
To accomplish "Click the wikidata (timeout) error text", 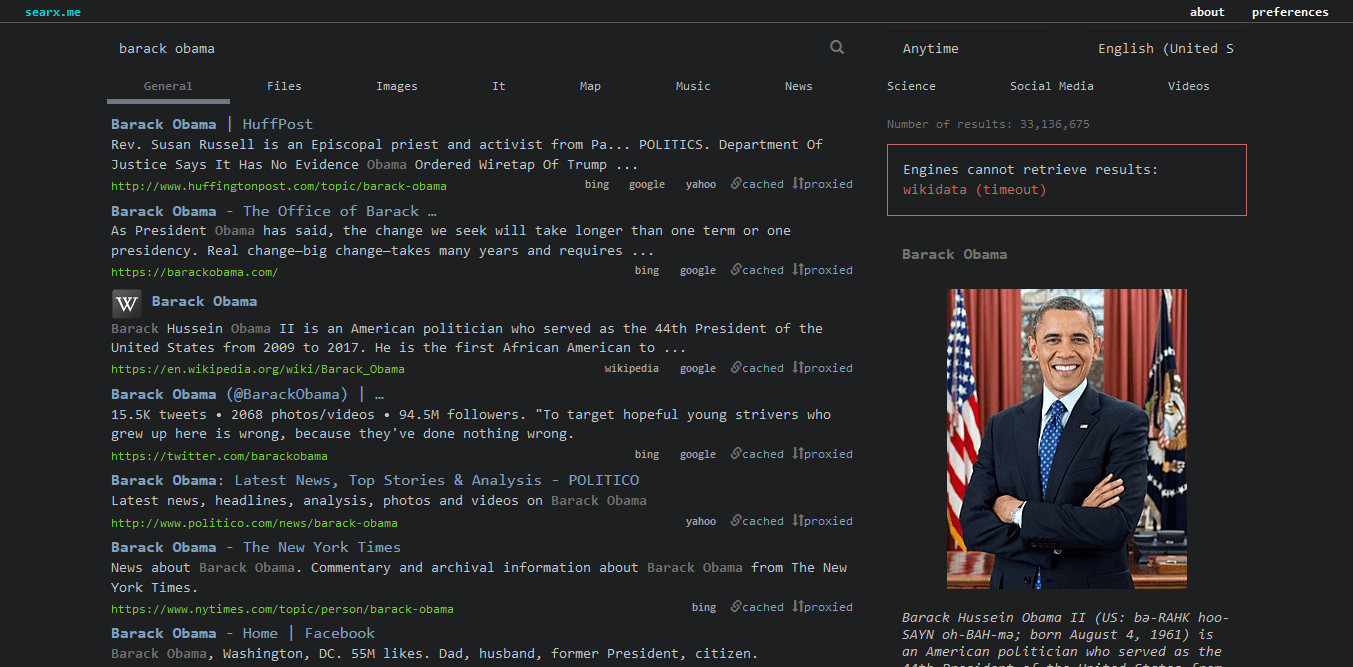I will [974, 190].
